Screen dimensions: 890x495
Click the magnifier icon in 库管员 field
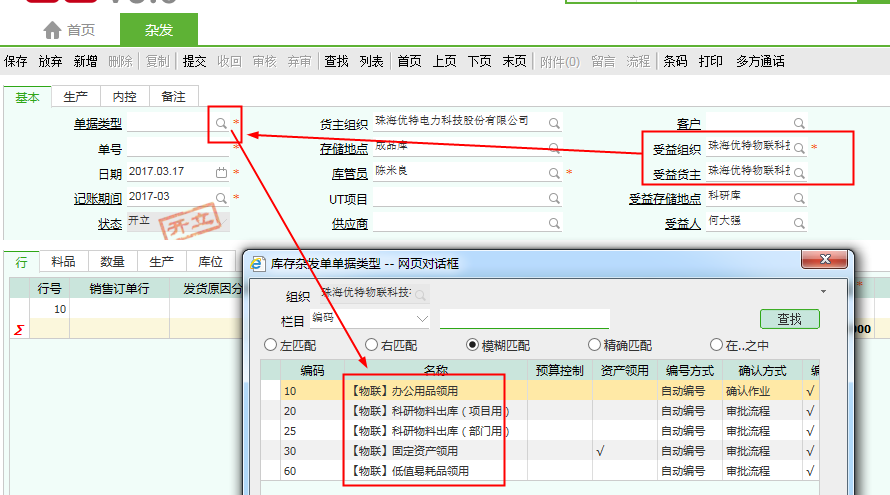click(553, 172)
